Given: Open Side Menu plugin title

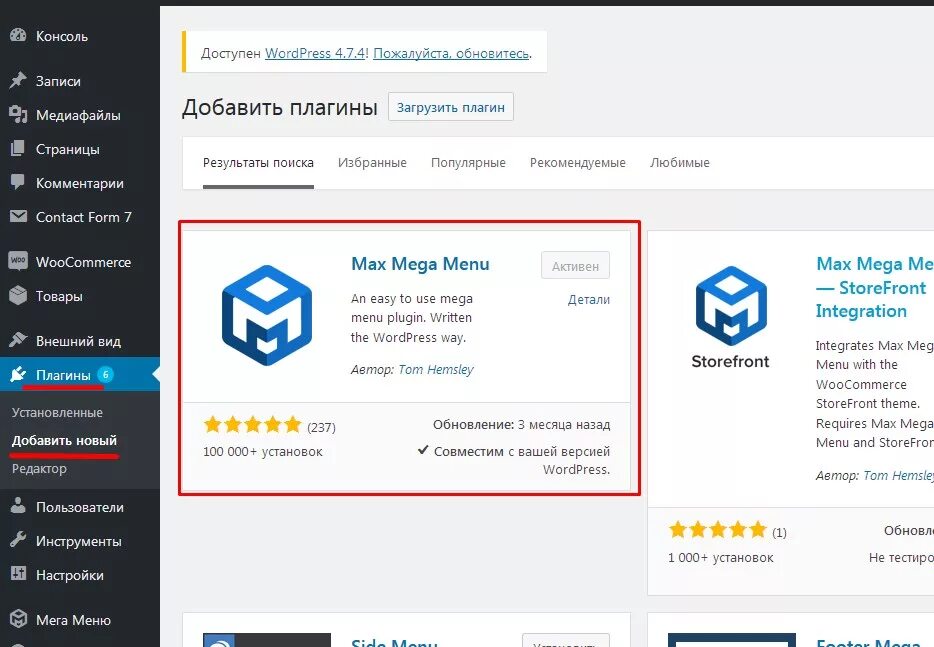Looking at the screenshot, I should coord(394,641).
